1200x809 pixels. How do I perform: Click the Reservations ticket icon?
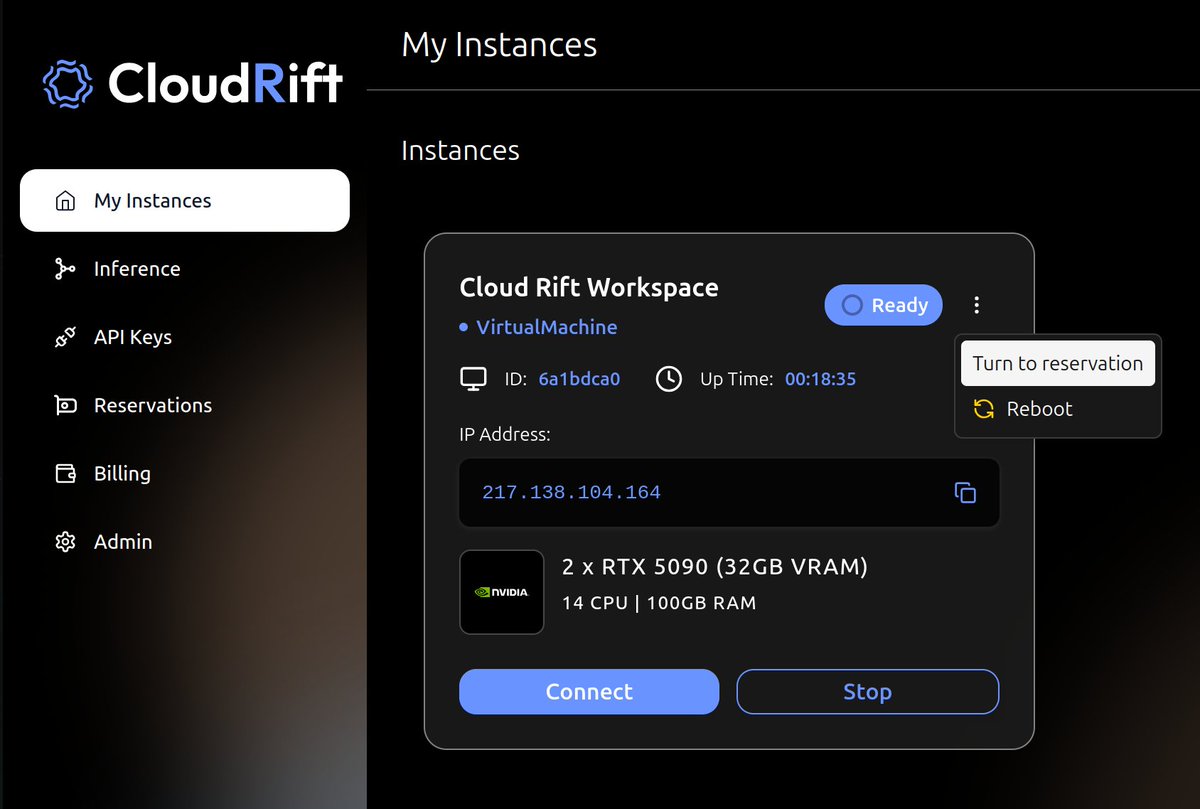click(65, 405)
